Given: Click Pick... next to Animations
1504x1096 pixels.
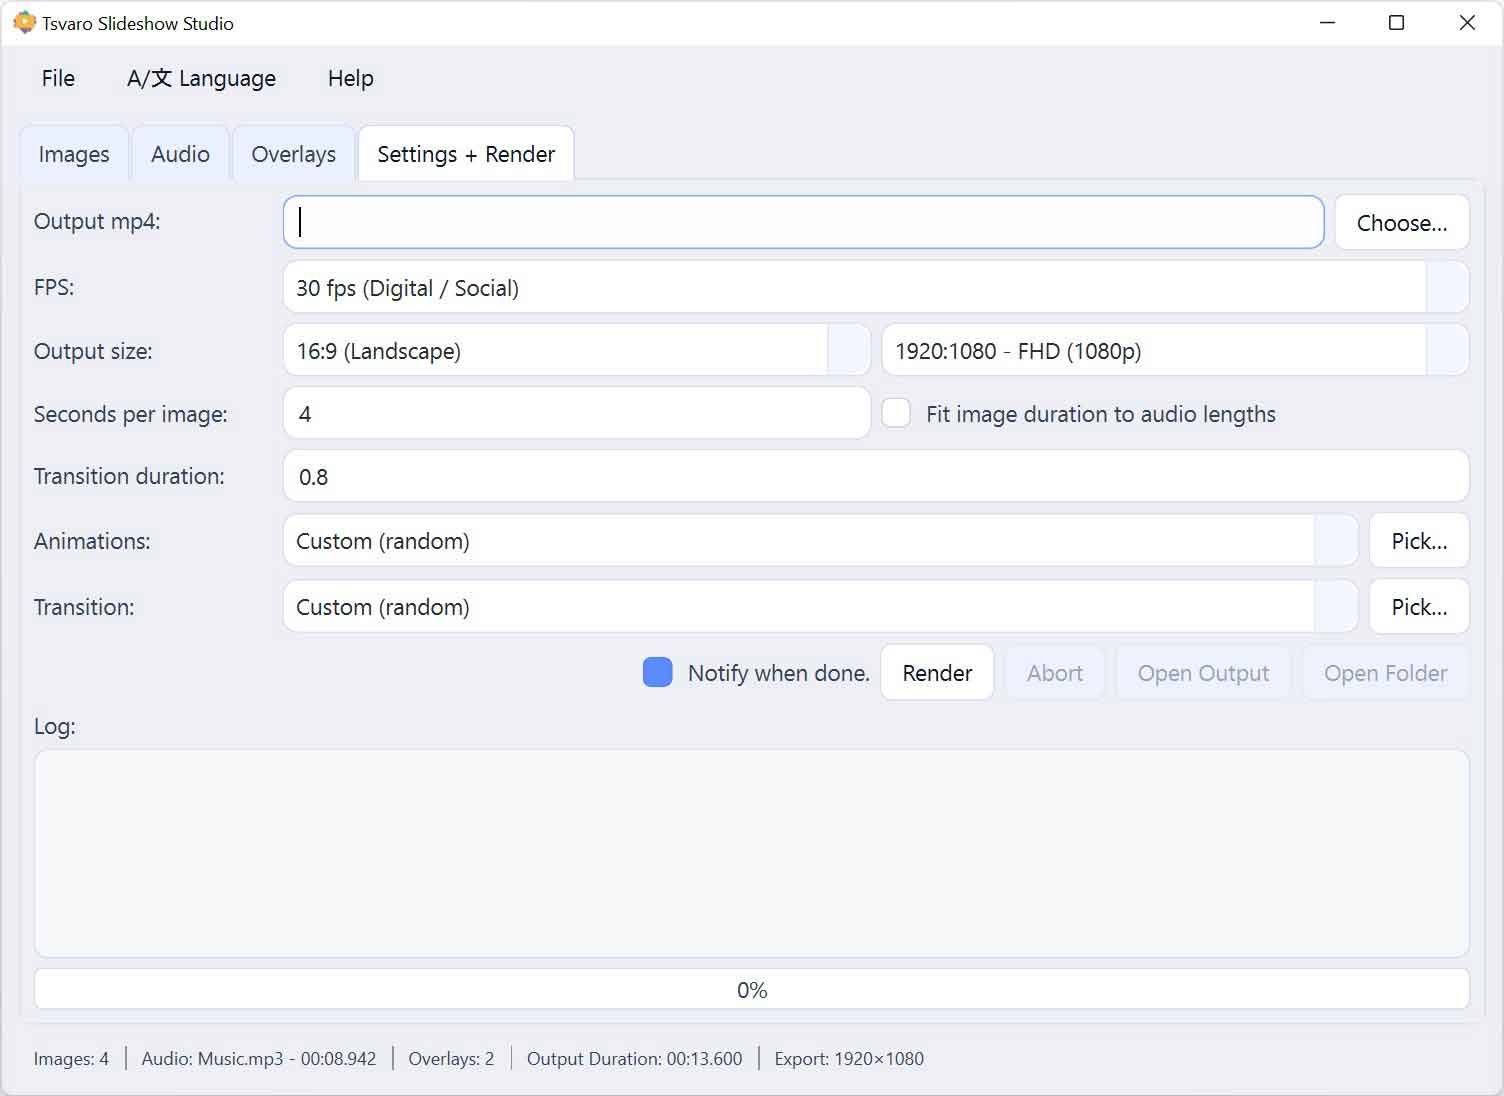Looking at the screenshot, I should 1418,541.
